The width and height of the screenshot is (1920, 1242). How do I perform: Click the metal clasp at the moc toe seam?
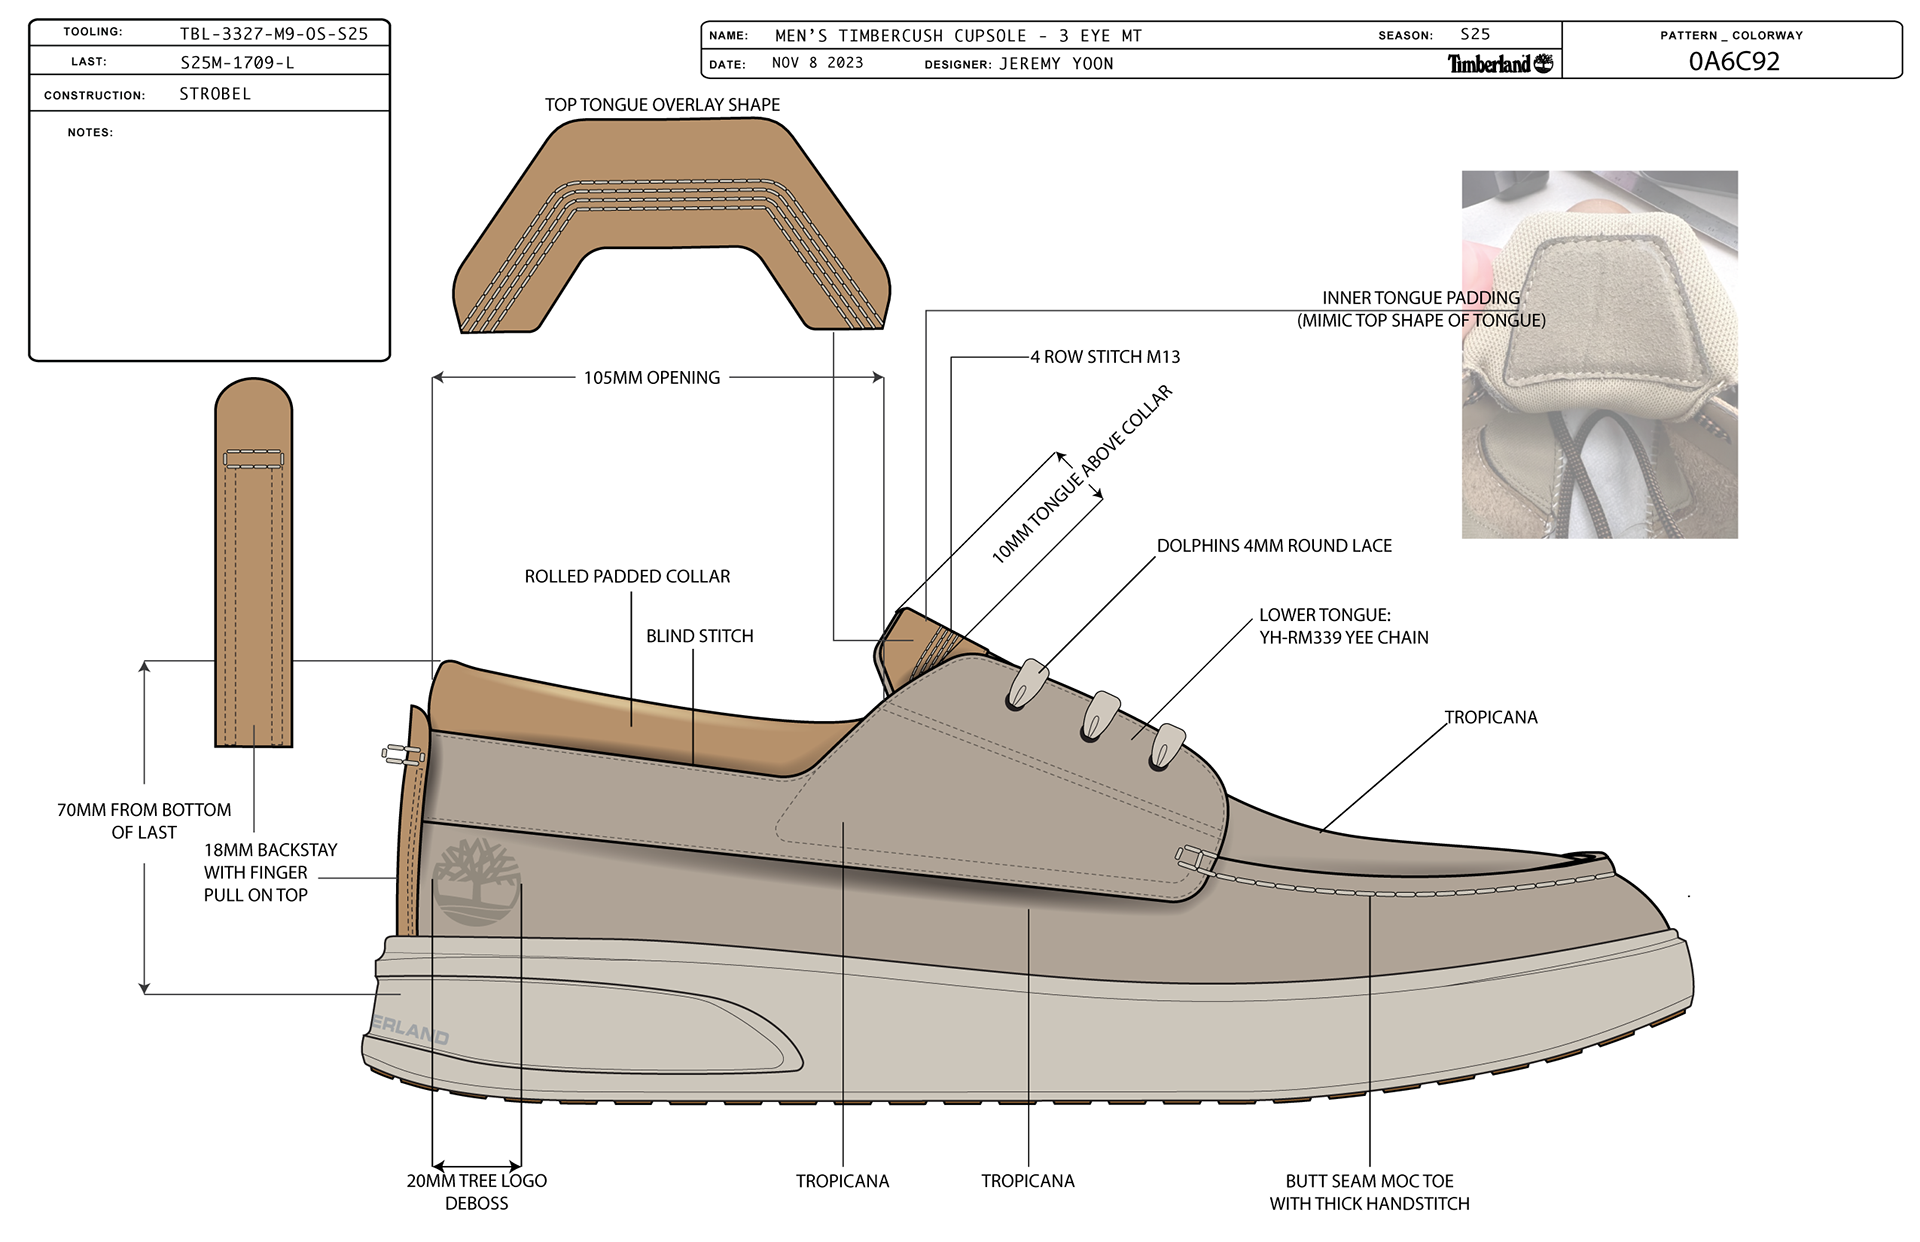(1194, 861)
